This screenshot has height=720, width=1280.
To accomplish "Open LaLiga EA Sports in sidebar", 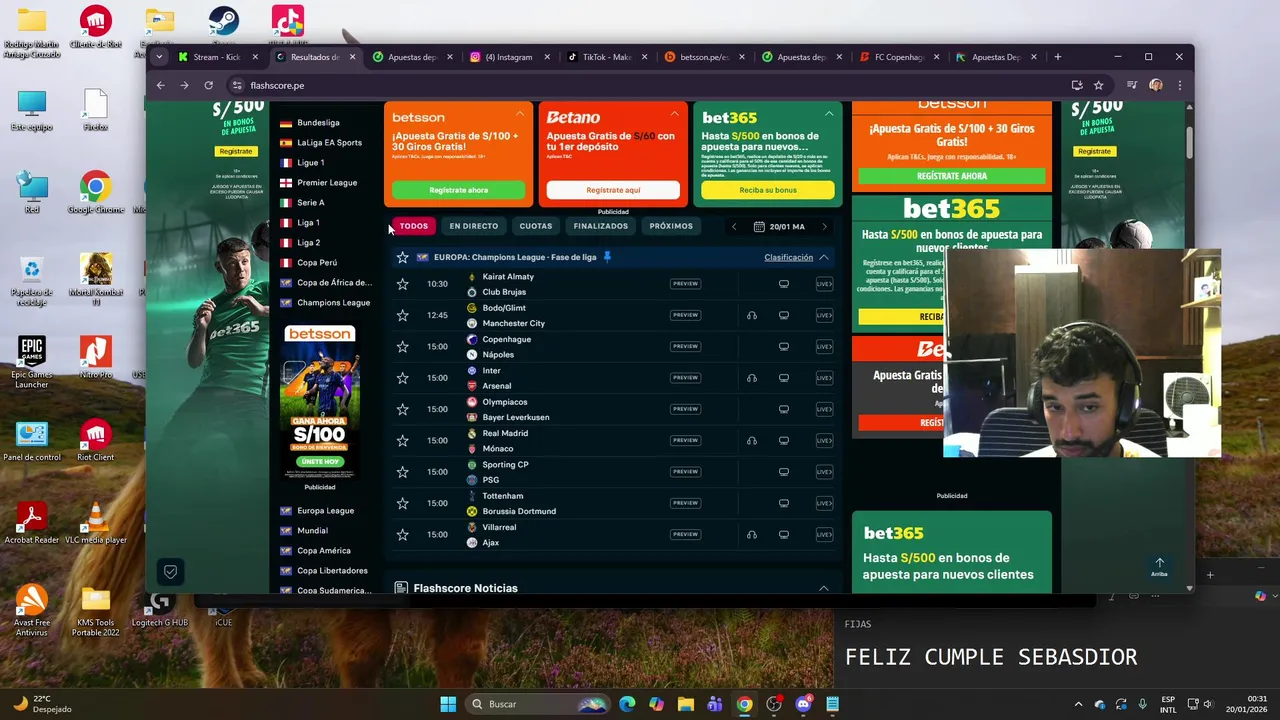I will point(329,143).
